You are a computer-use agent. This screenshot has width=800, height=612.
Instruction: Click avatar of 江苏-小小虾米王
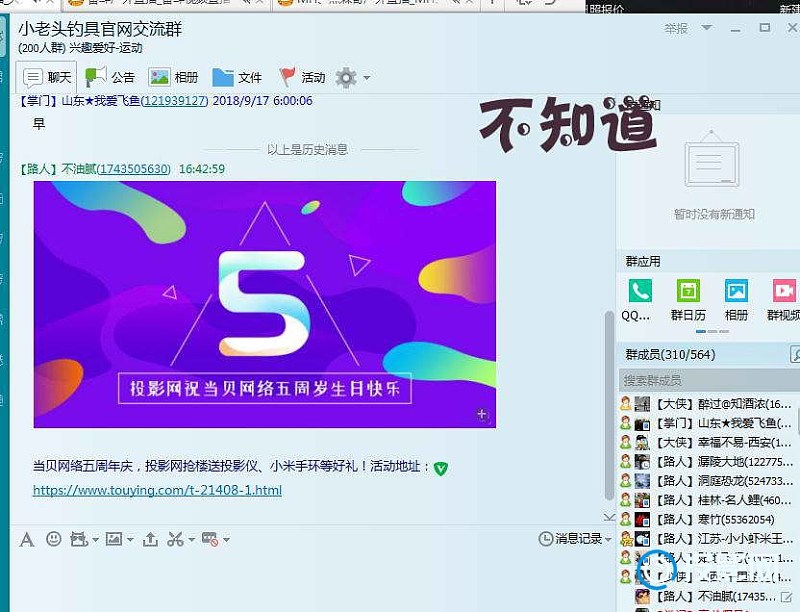point(642,539)
